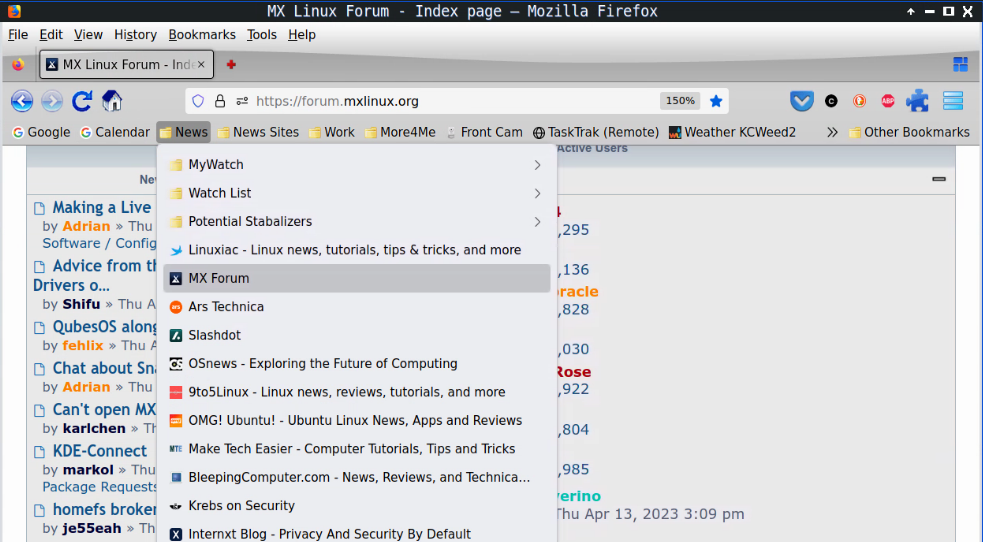Screen dimensions: 983x542
Task: Reload the page with the refresh icon
Action: [82, 101]
